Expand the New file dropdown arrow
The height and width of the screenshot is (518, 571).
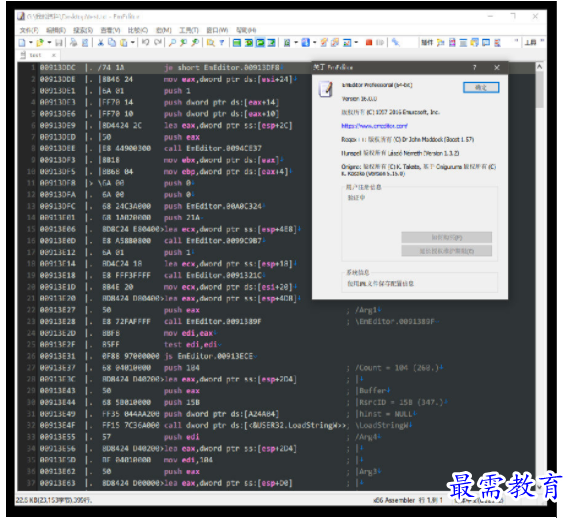click(31, 43)
